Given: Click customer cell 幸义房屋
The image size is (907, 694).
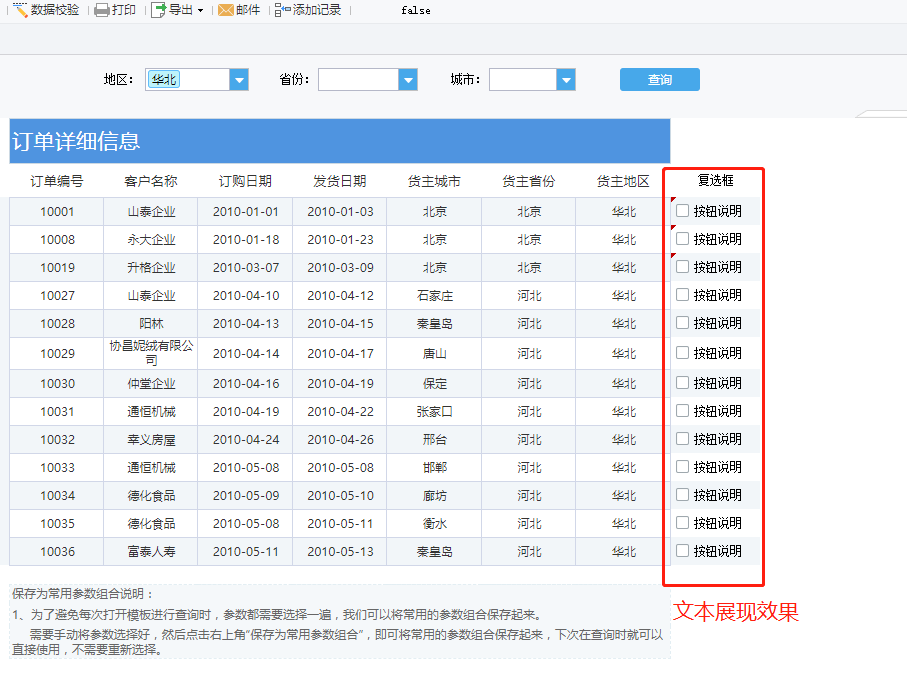Looking at the screenshot, I should point(151,440).
